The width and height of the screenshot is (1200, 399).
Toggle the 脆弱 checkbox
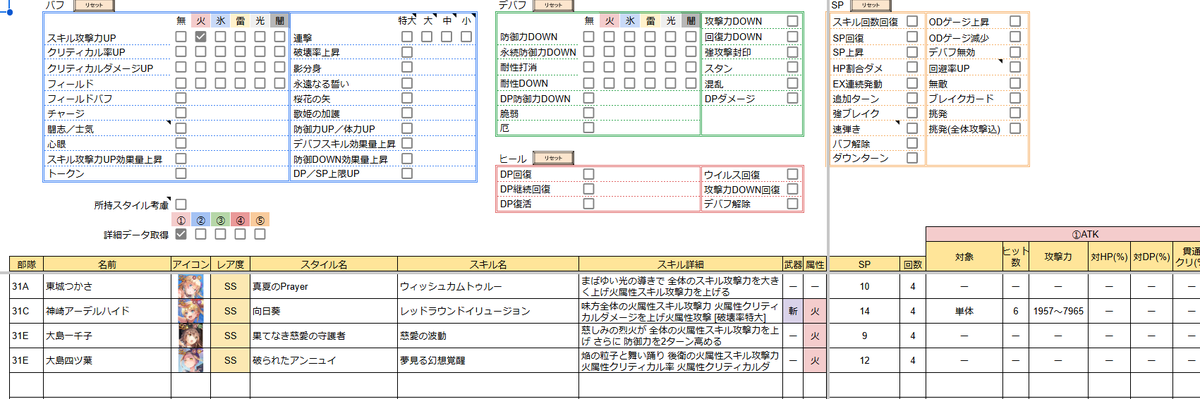point(589,114)
